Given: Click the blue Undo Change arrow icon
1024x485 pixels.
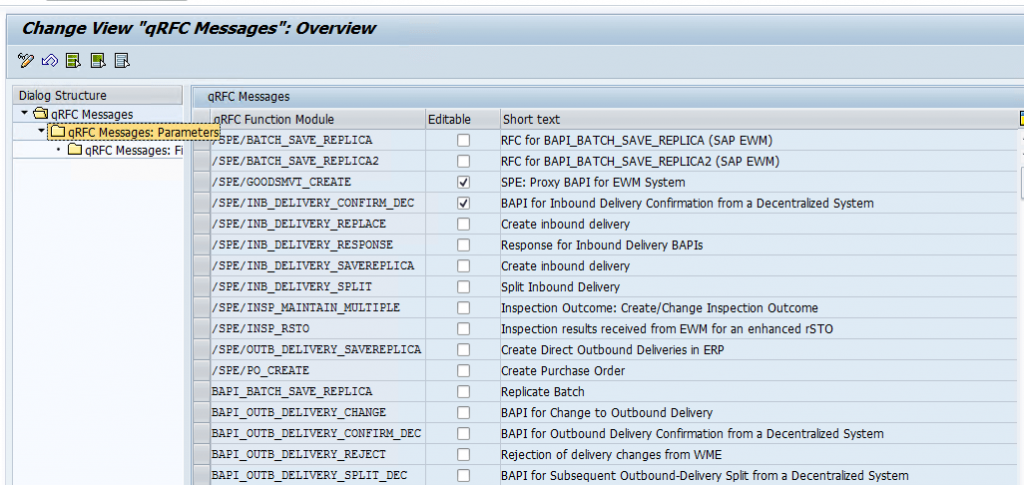Looking at the screenshot, I should 50,61.
